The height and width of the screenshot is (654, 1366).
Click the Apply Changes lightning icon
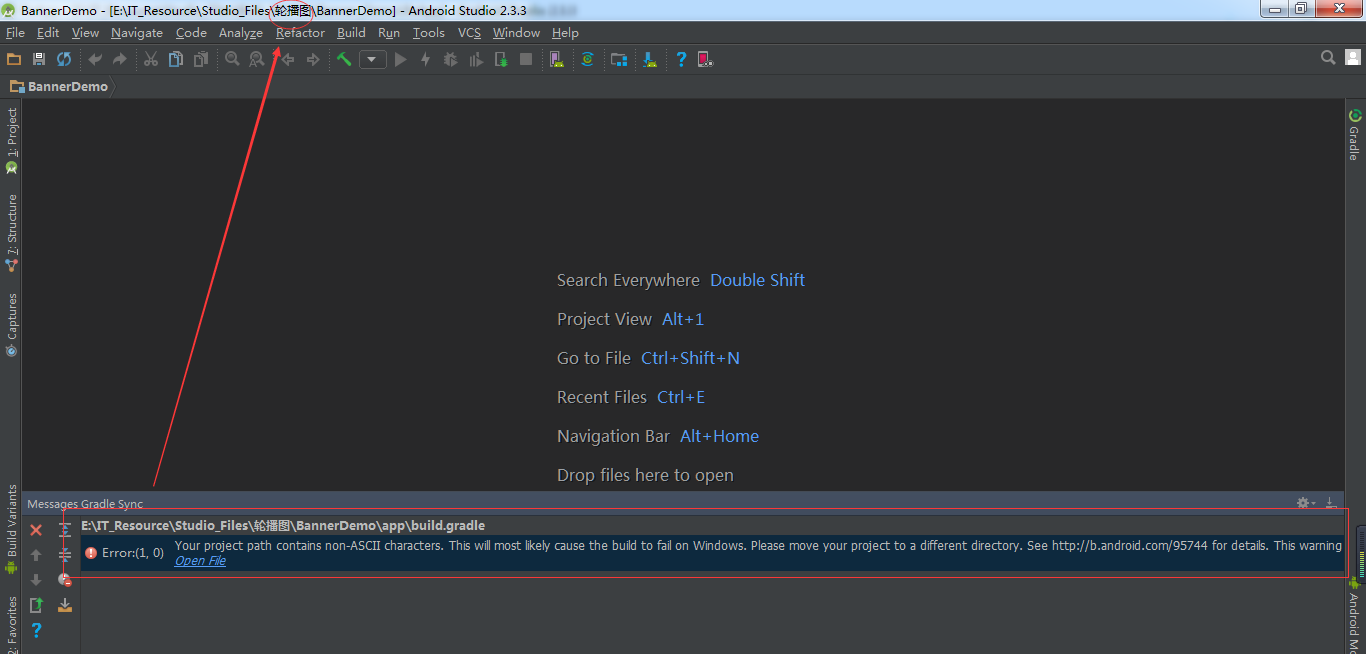[x=426, y=59]
